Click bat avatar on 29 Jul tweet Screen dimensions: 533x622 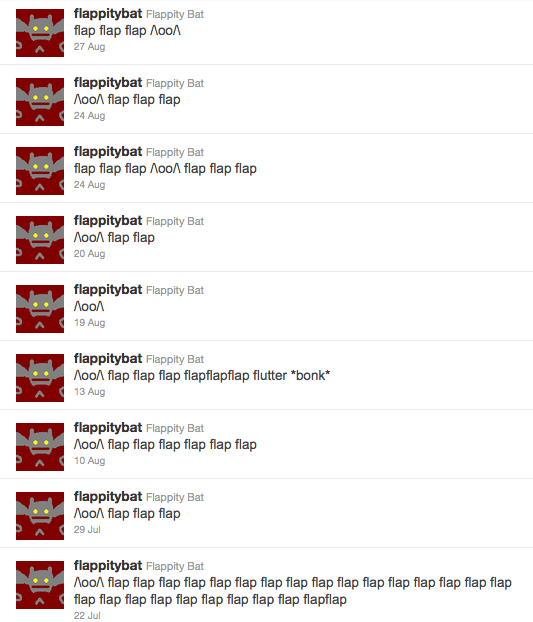pyautogui.click(x=40, y=516)
